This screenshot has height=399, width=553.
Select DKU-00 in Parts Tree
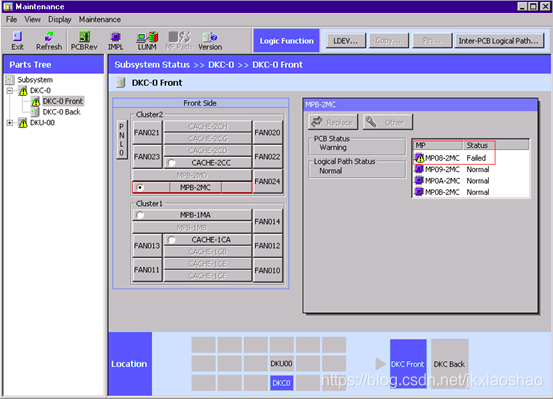tap(42, 123)
